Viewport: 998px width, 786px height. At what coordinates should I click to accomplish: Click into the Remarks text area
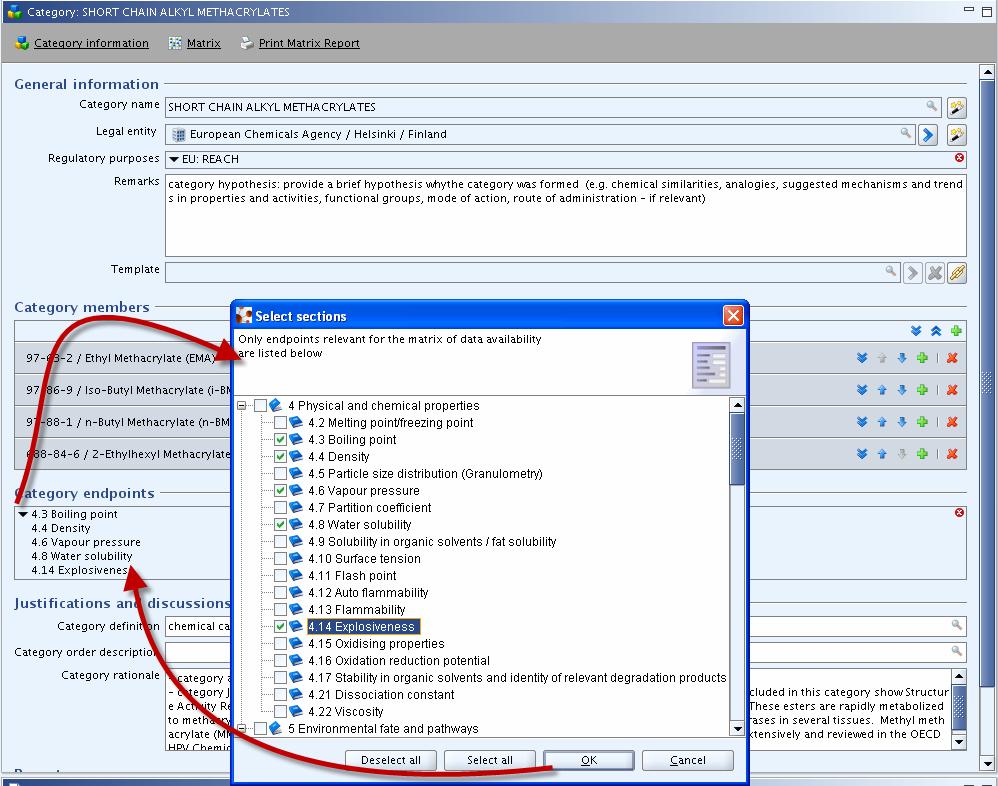(565, 216)
